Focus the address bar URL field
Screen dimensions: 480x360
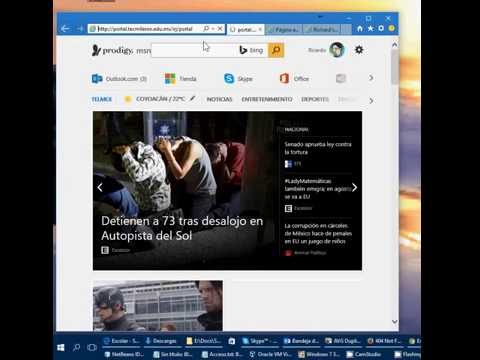(x=146, y=29)
